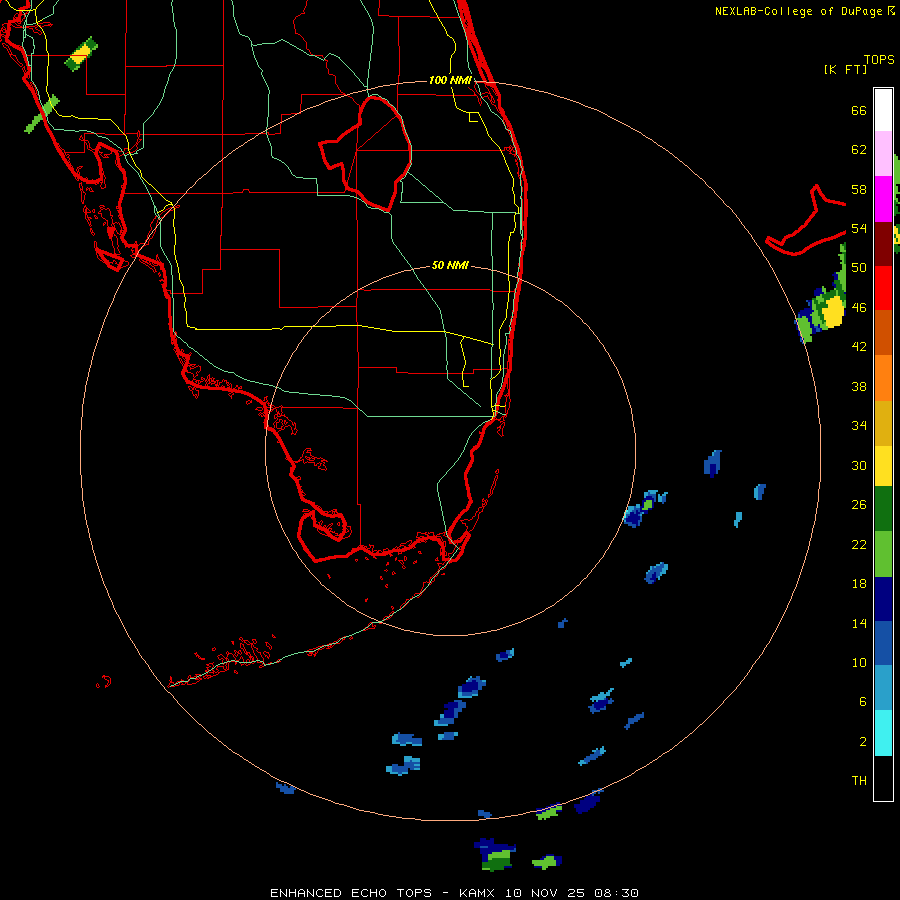Click the yellow 34 kft legend swatch
This screenshot has width=900, height=900.
(883, 466)
